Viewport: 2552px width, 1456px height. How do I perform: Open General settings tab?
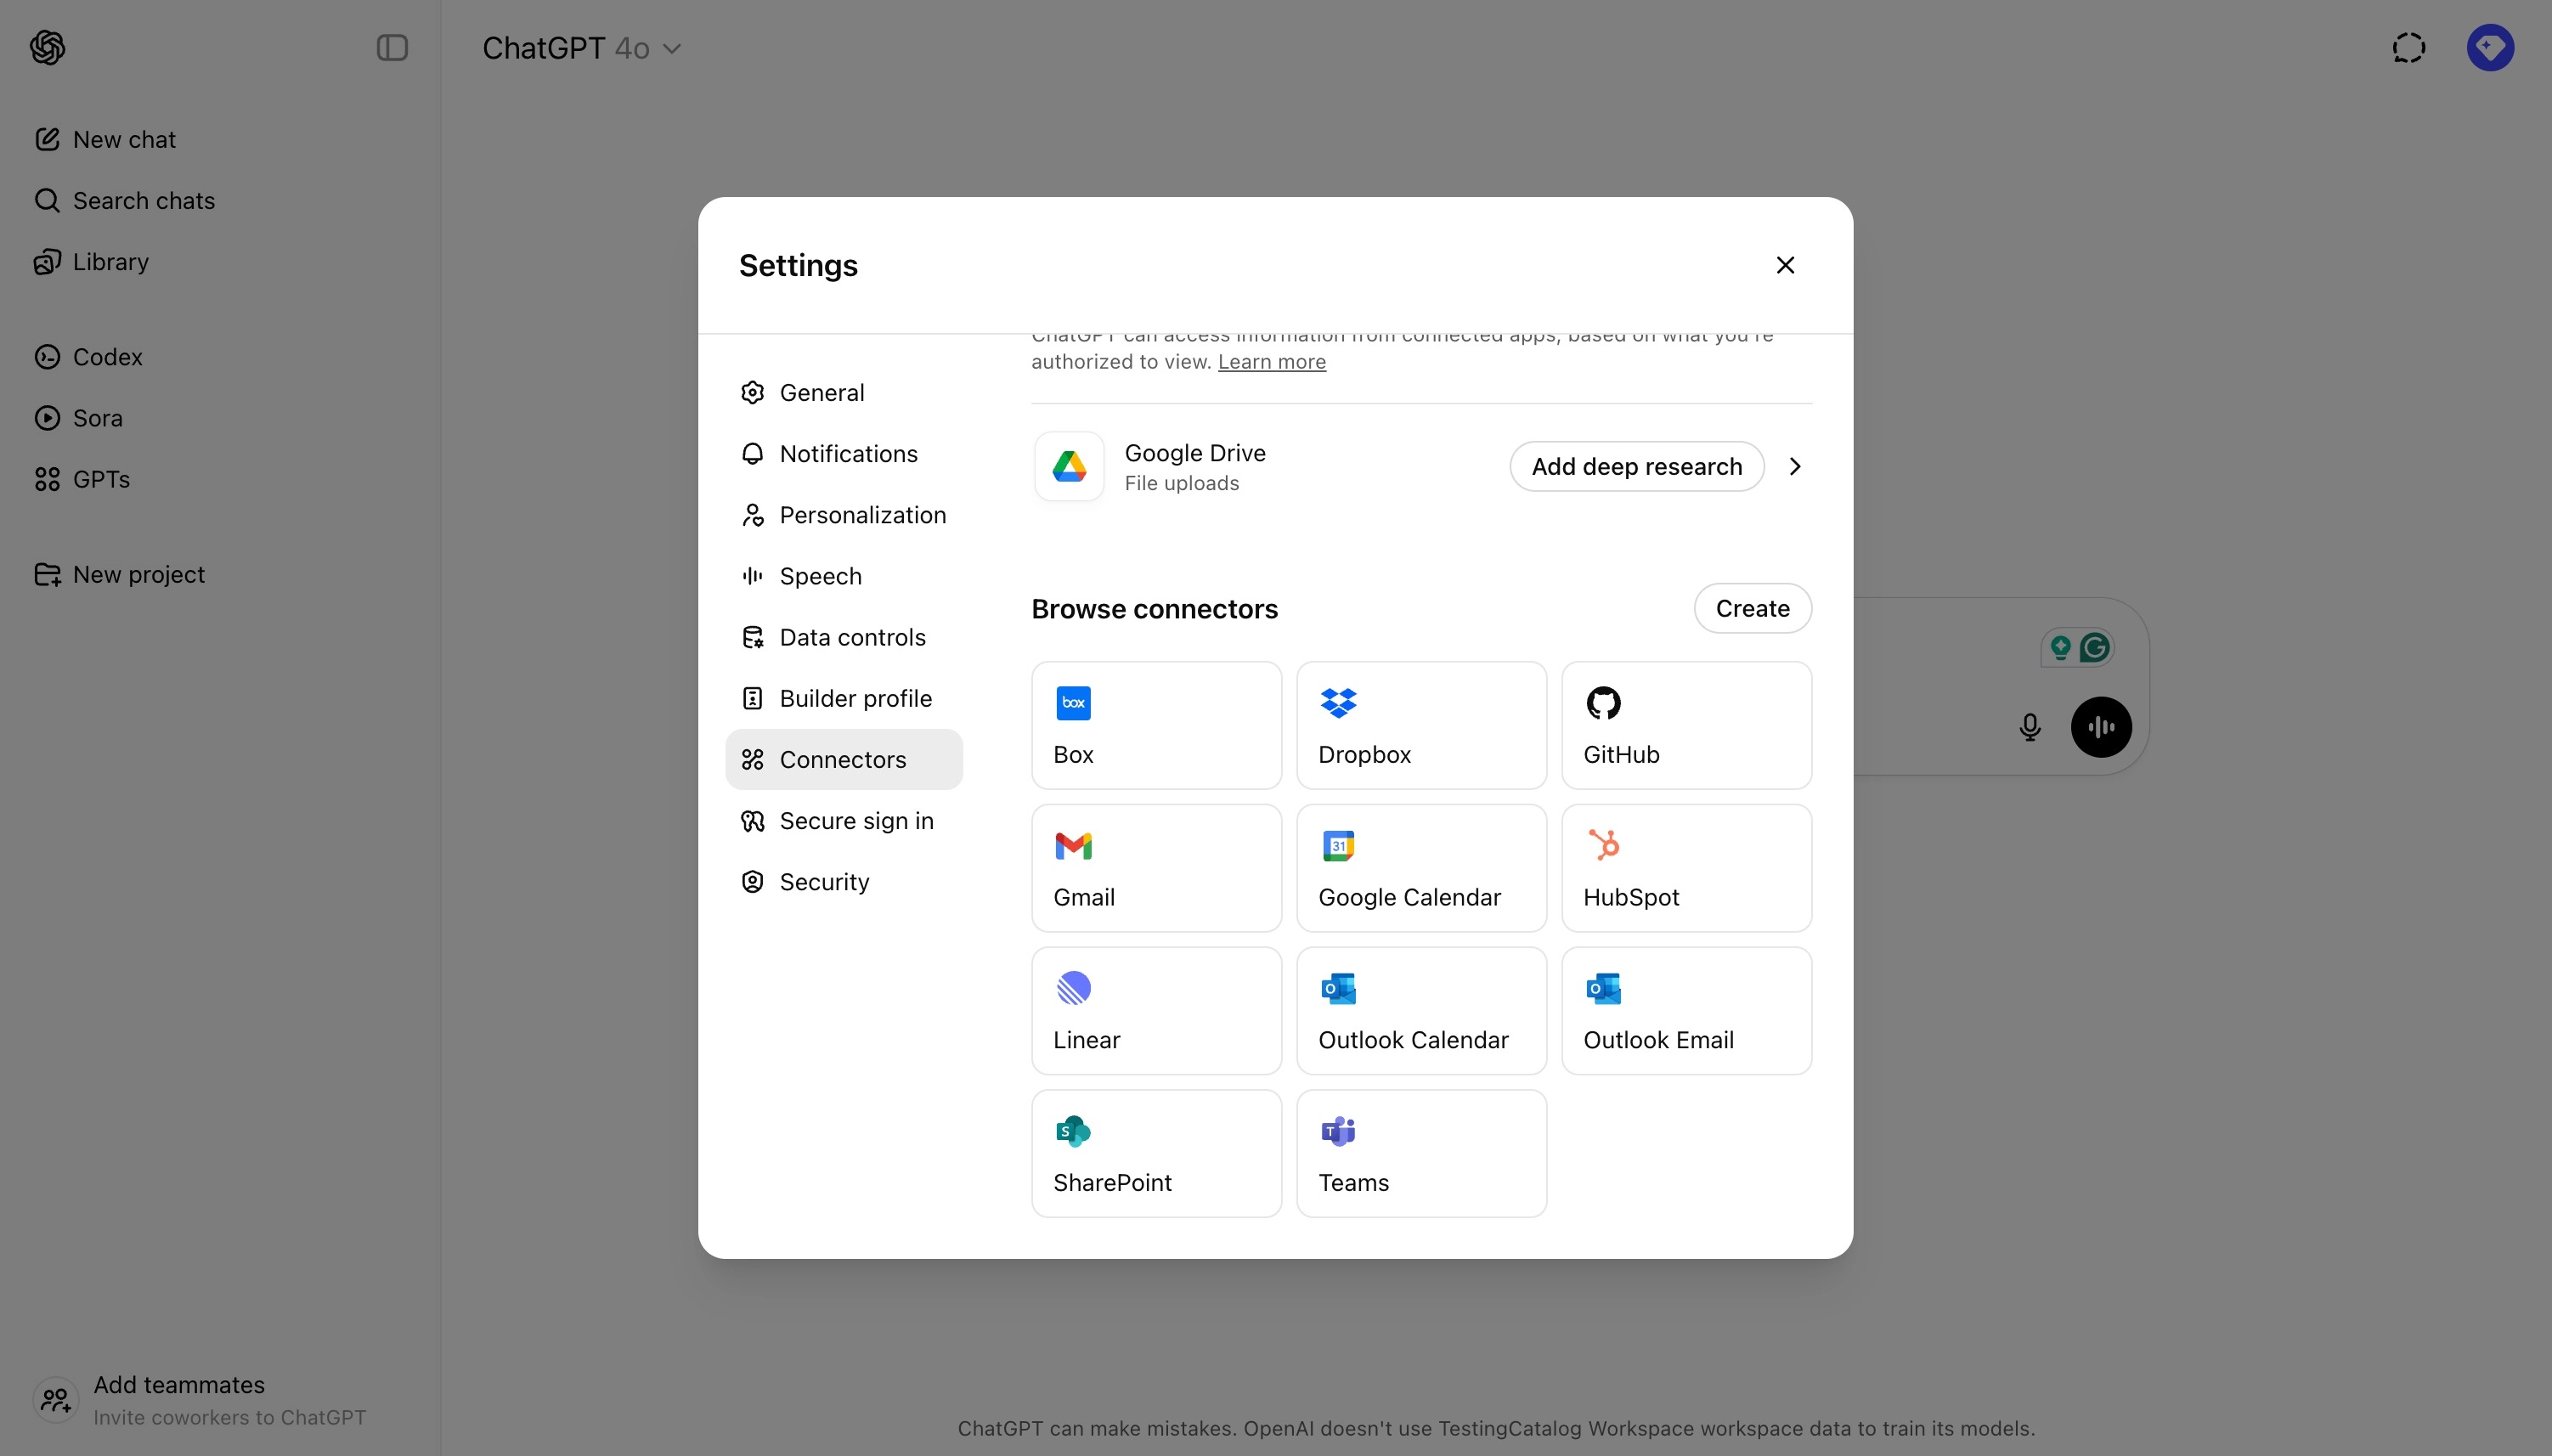point(844,392)
